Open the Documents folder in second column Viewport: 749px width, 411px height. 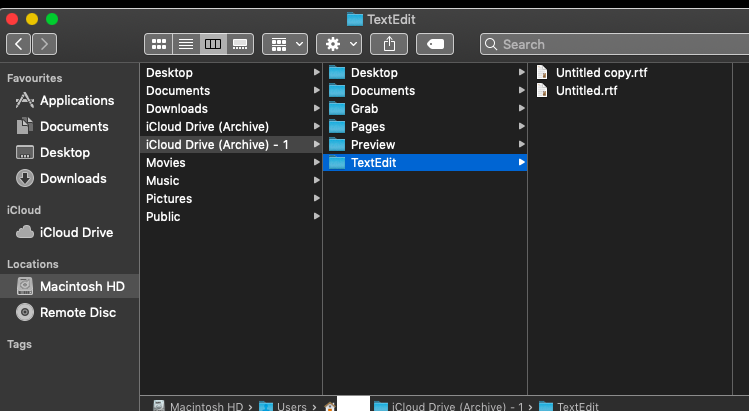425,91
